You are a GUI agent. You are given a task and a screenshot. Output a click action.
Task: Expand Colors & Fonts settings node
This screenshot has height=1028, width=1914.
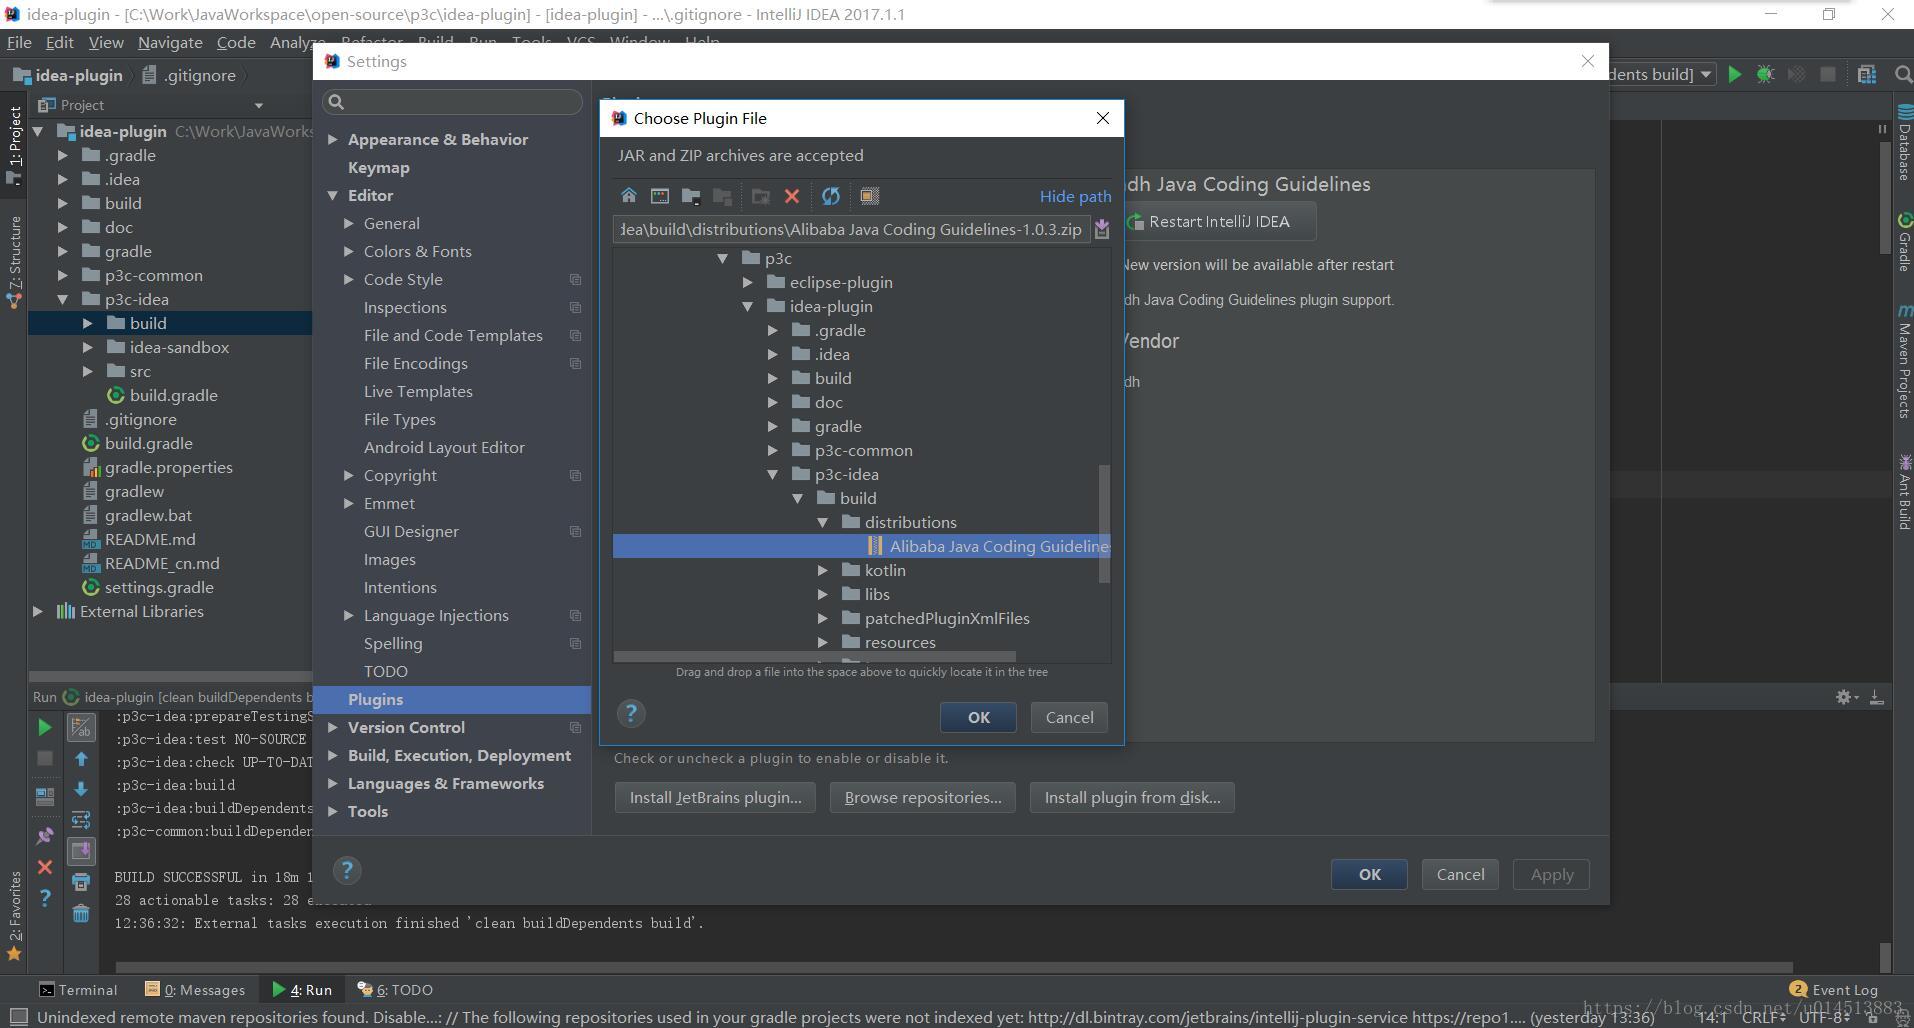click(349, 251)
